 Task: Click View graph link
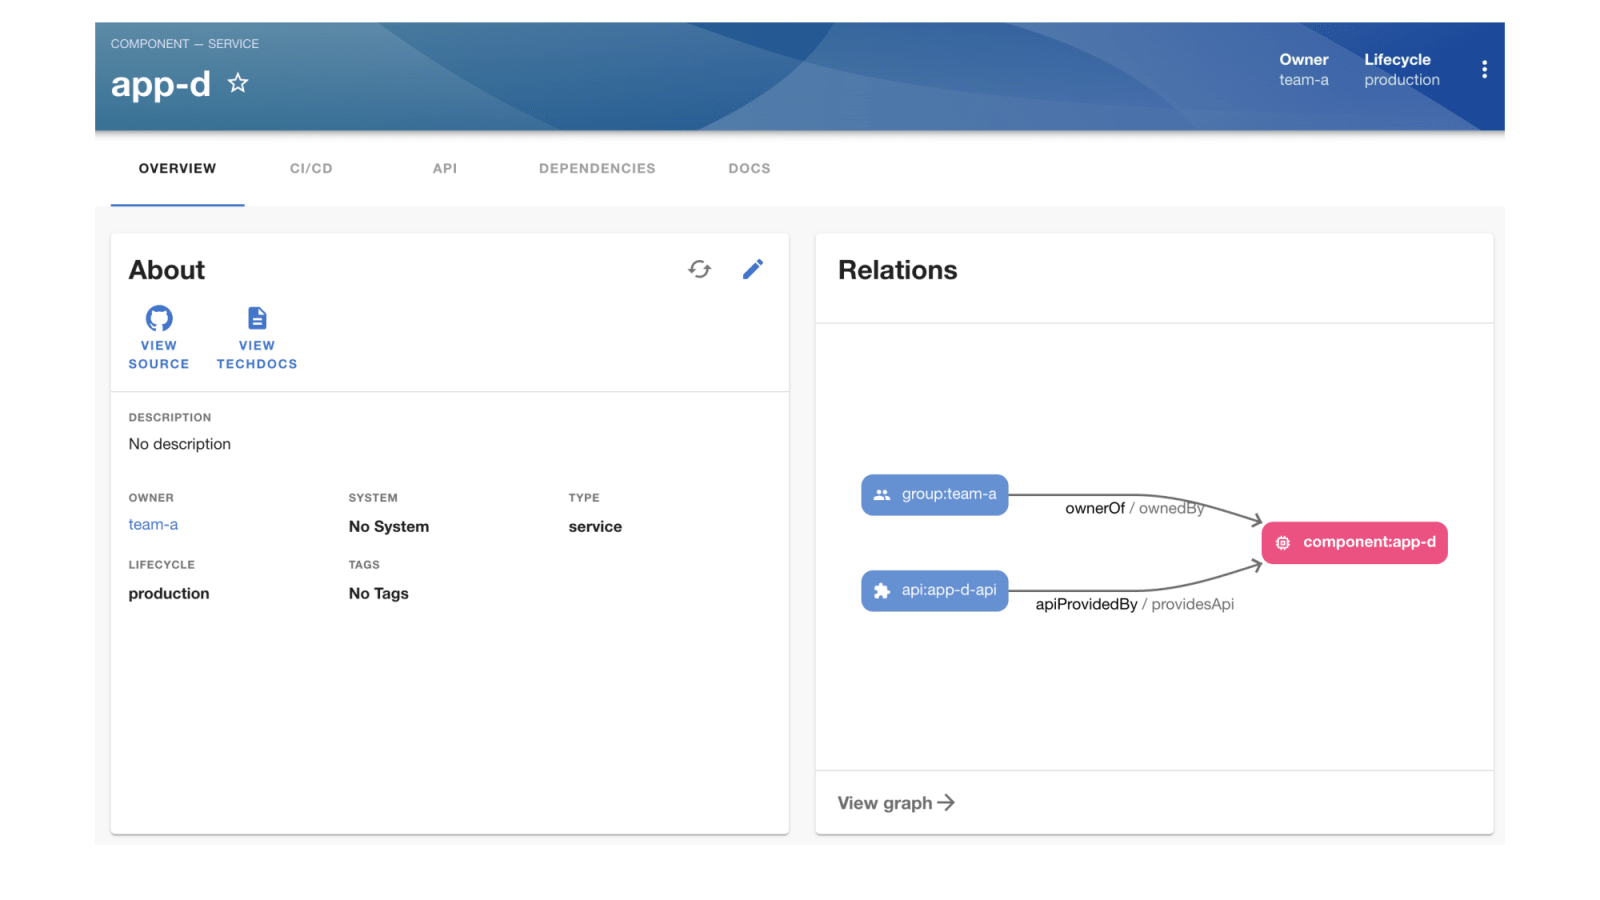[x=896, y=803]
